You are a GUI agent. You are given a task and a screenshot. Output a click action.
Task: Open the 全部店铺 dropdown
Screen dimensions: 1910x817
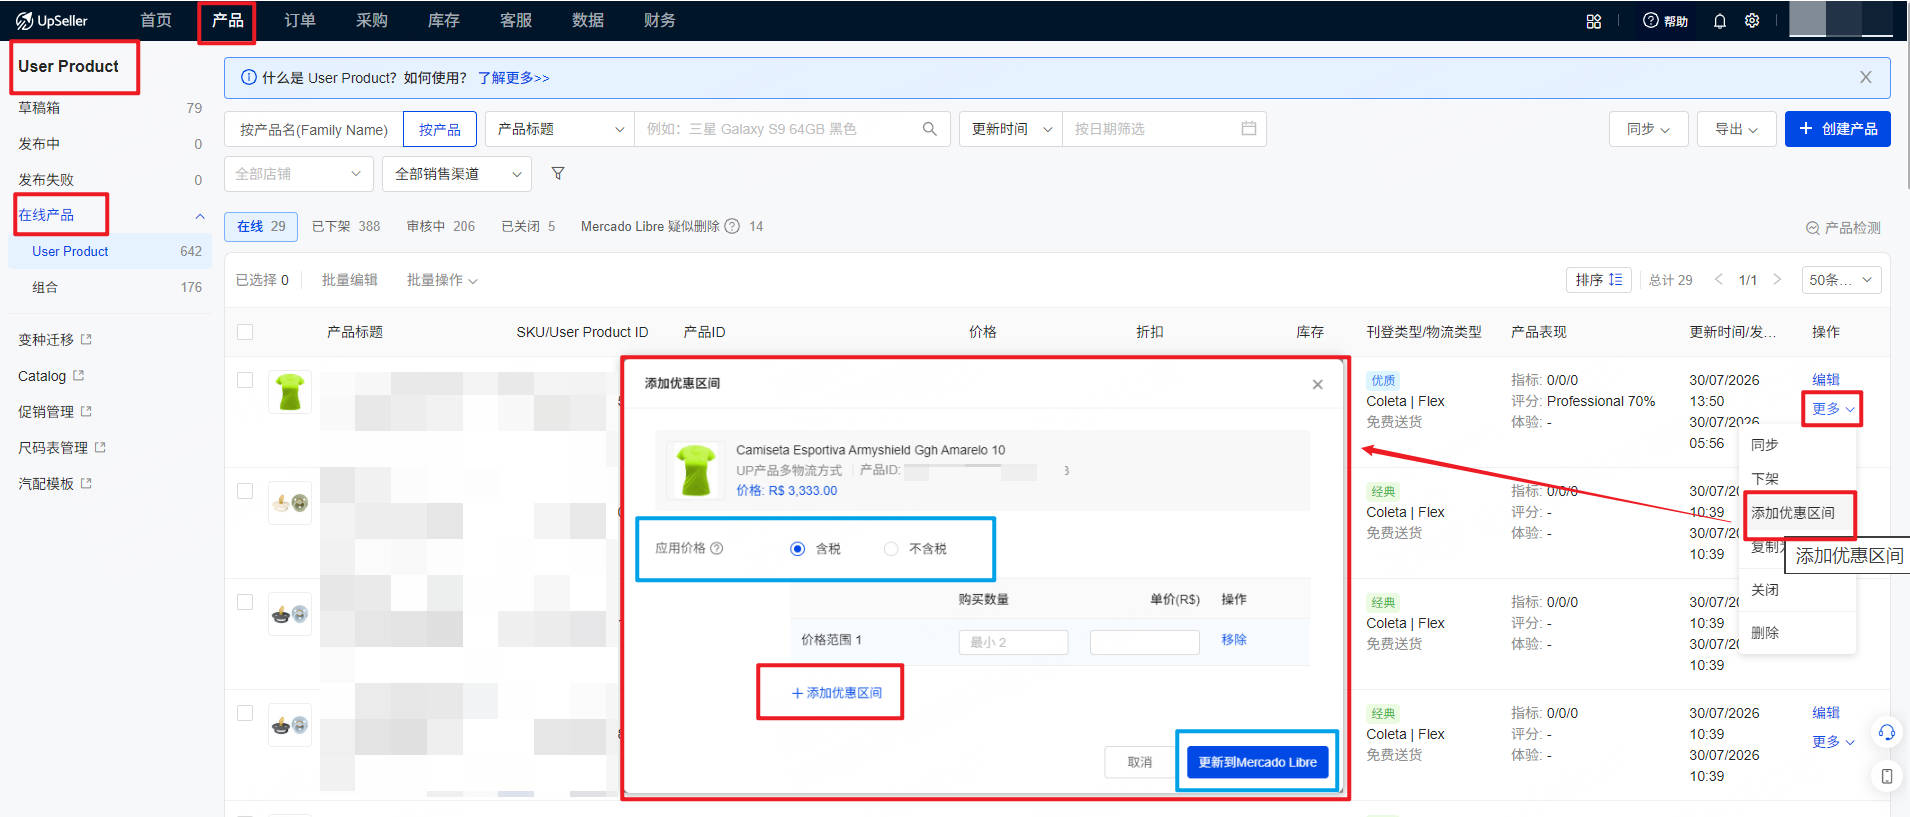[298, 174]
